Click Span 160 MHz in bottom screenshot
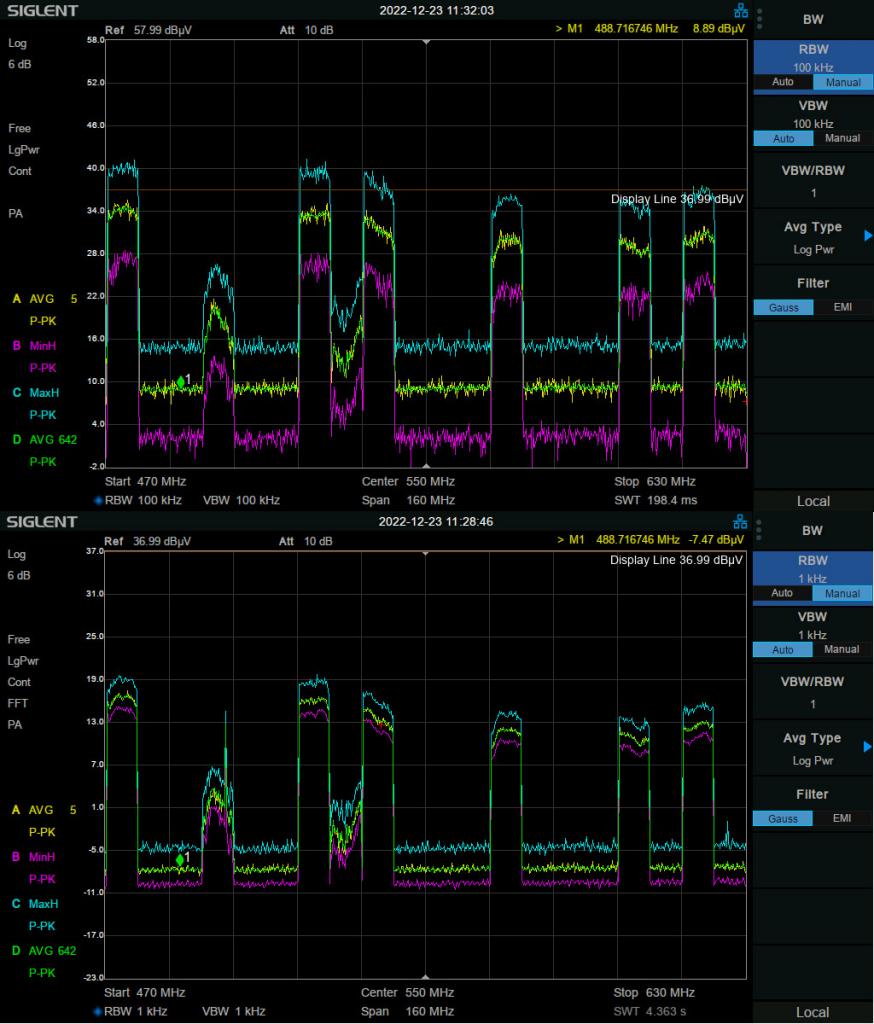The image size is (874, 1024). click(407, 1012)
